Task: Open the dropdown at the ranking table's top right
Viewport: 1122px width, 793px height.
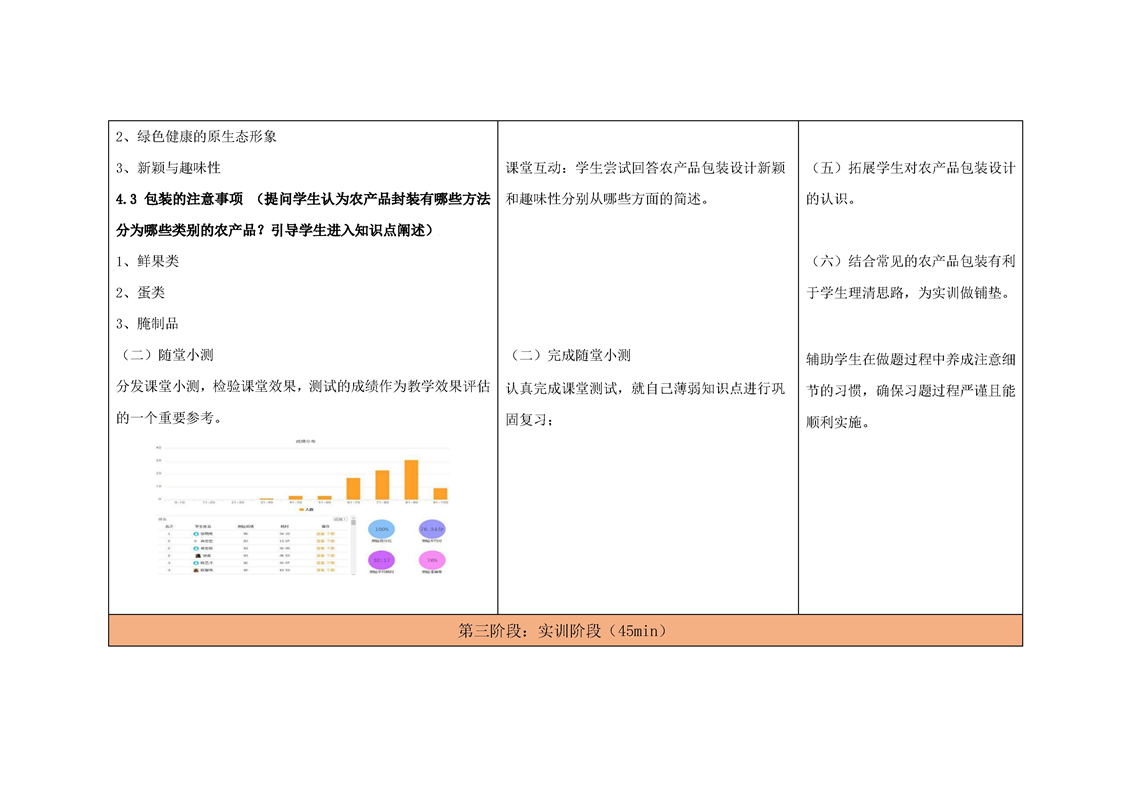Action: [x=342, y=520]
